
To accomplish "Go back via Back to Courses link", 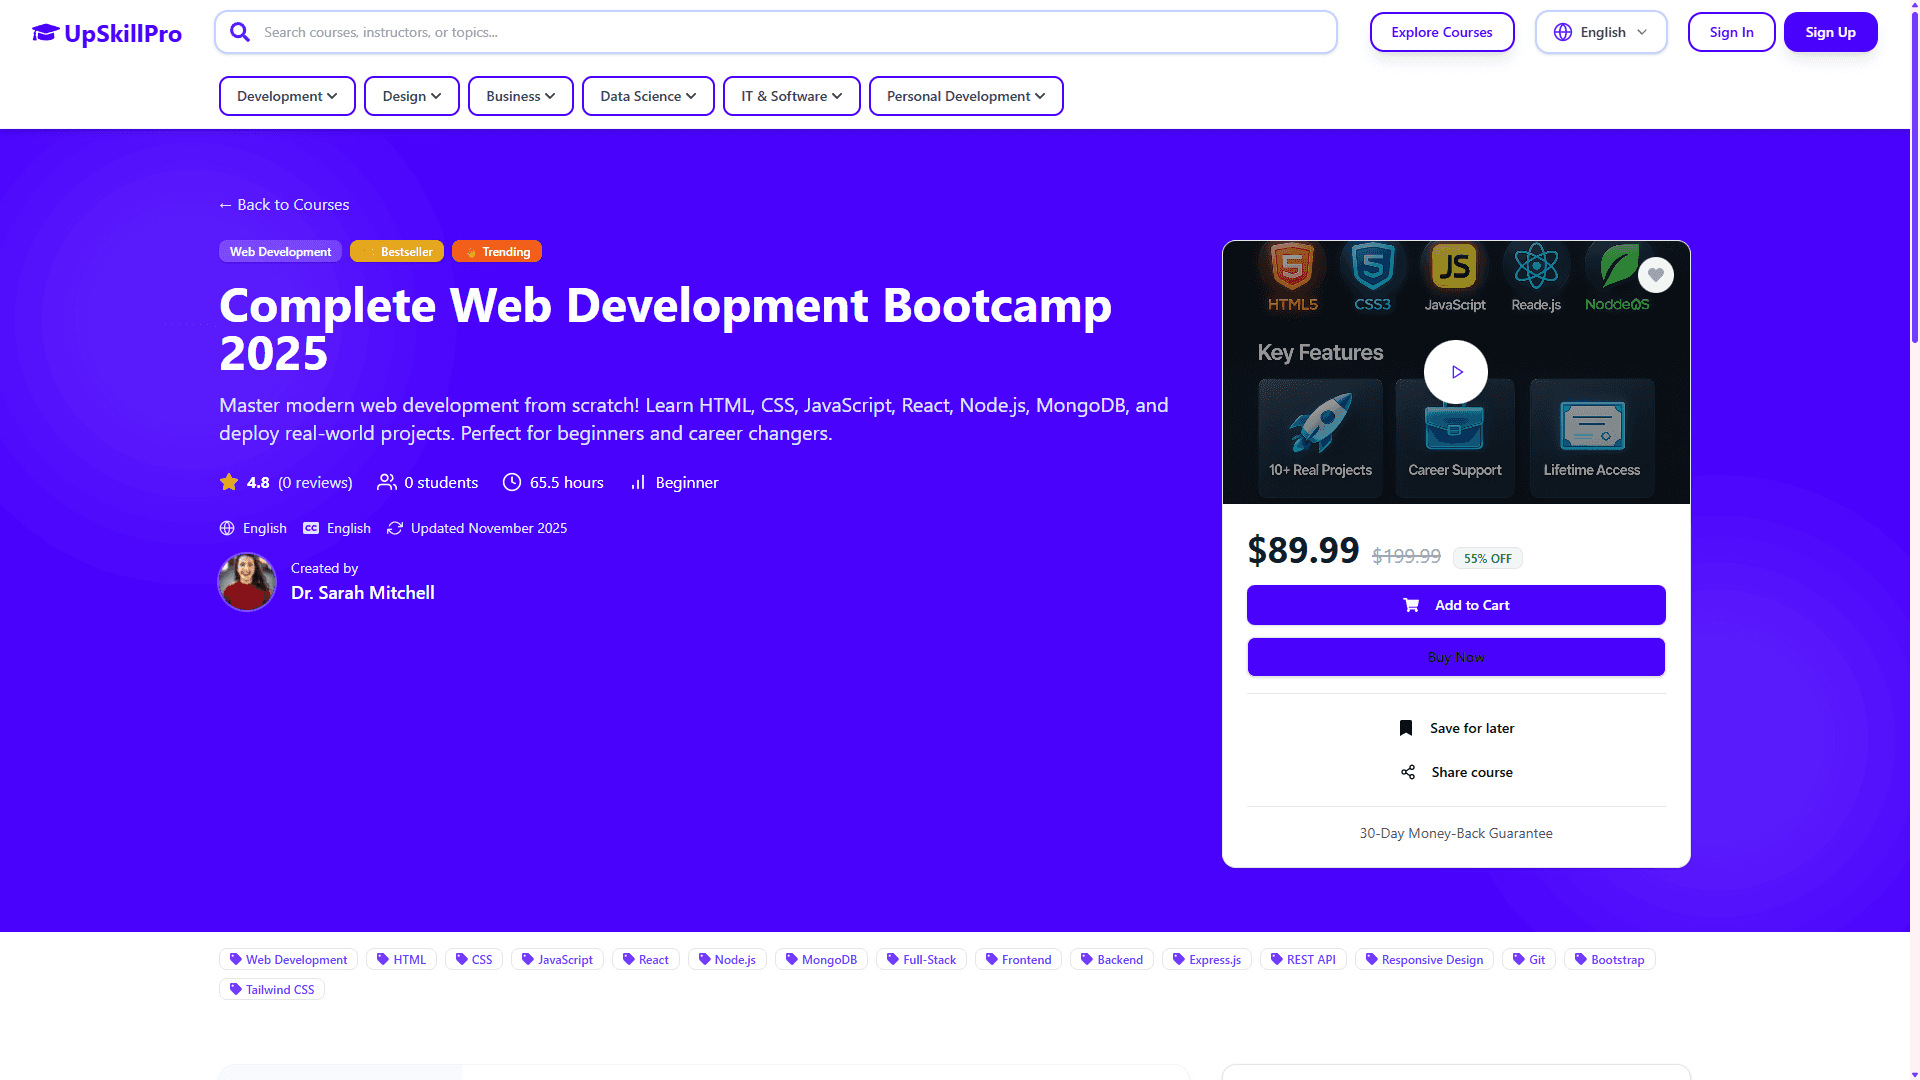I will coord(284,204).
